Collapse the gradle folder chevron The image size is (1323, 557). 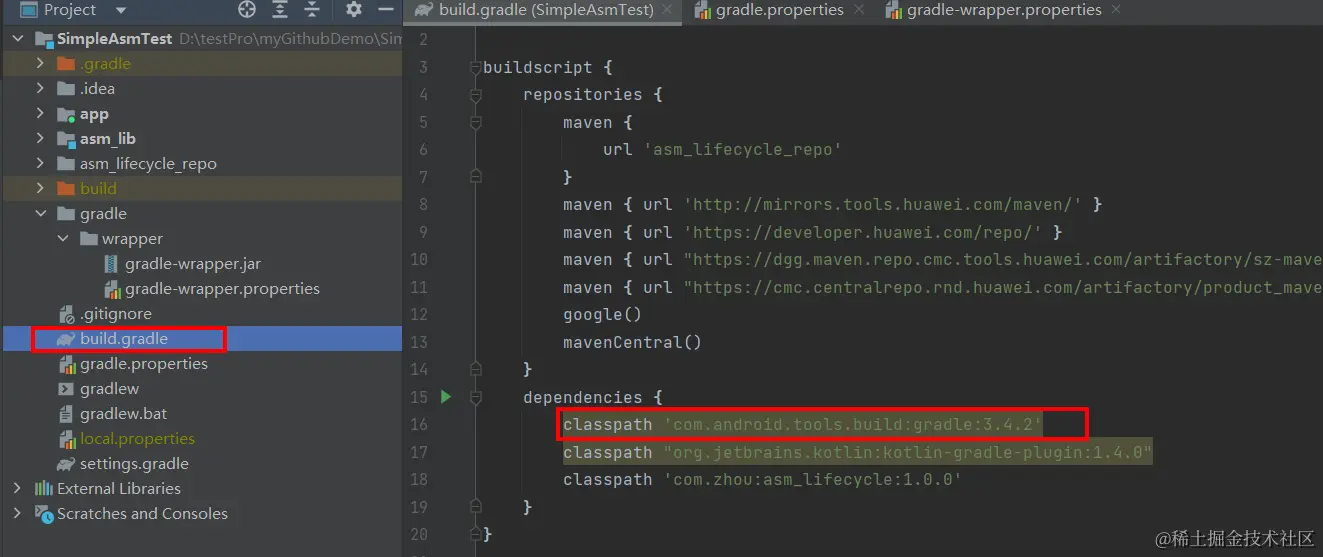click(40, 214)
